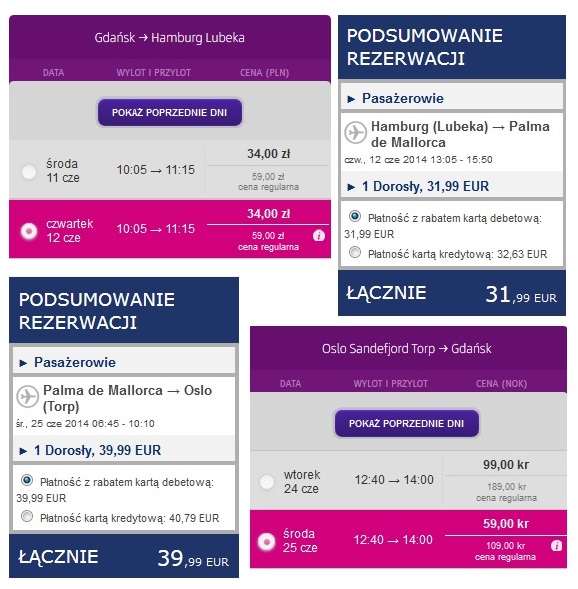Select the środa 11 cze flight radio button

pos(29,172)
